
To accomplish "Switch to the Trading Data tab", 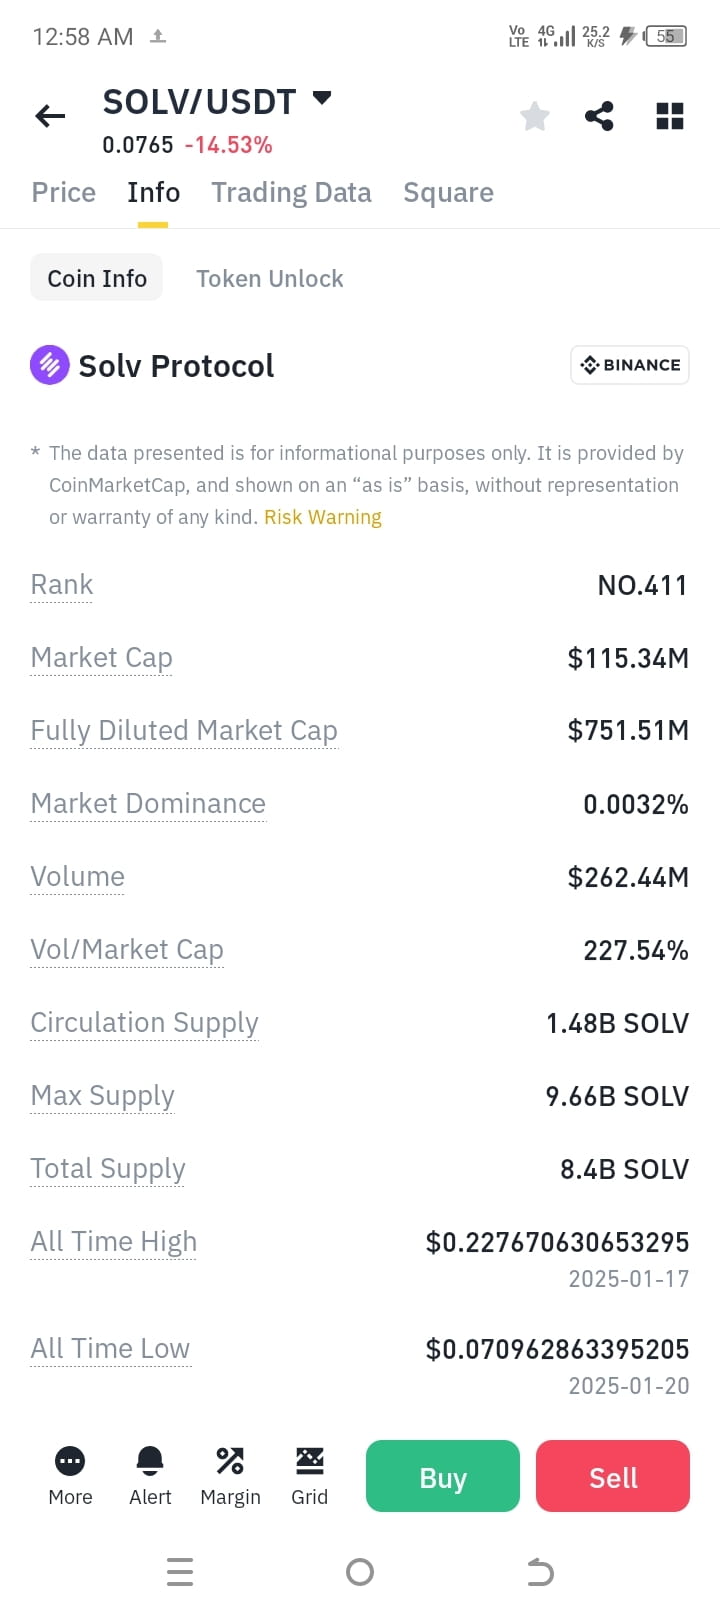I will coord(291,192).
